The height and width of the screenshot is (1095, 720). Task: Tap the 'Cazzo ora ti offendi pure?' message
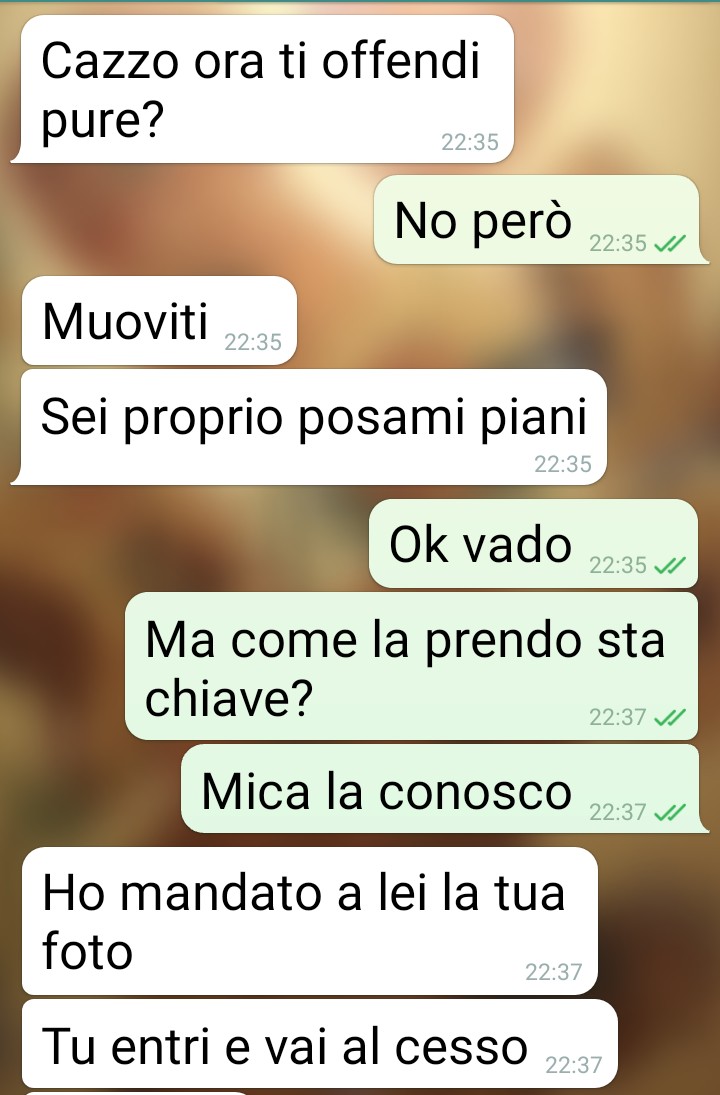click(264, 89)
